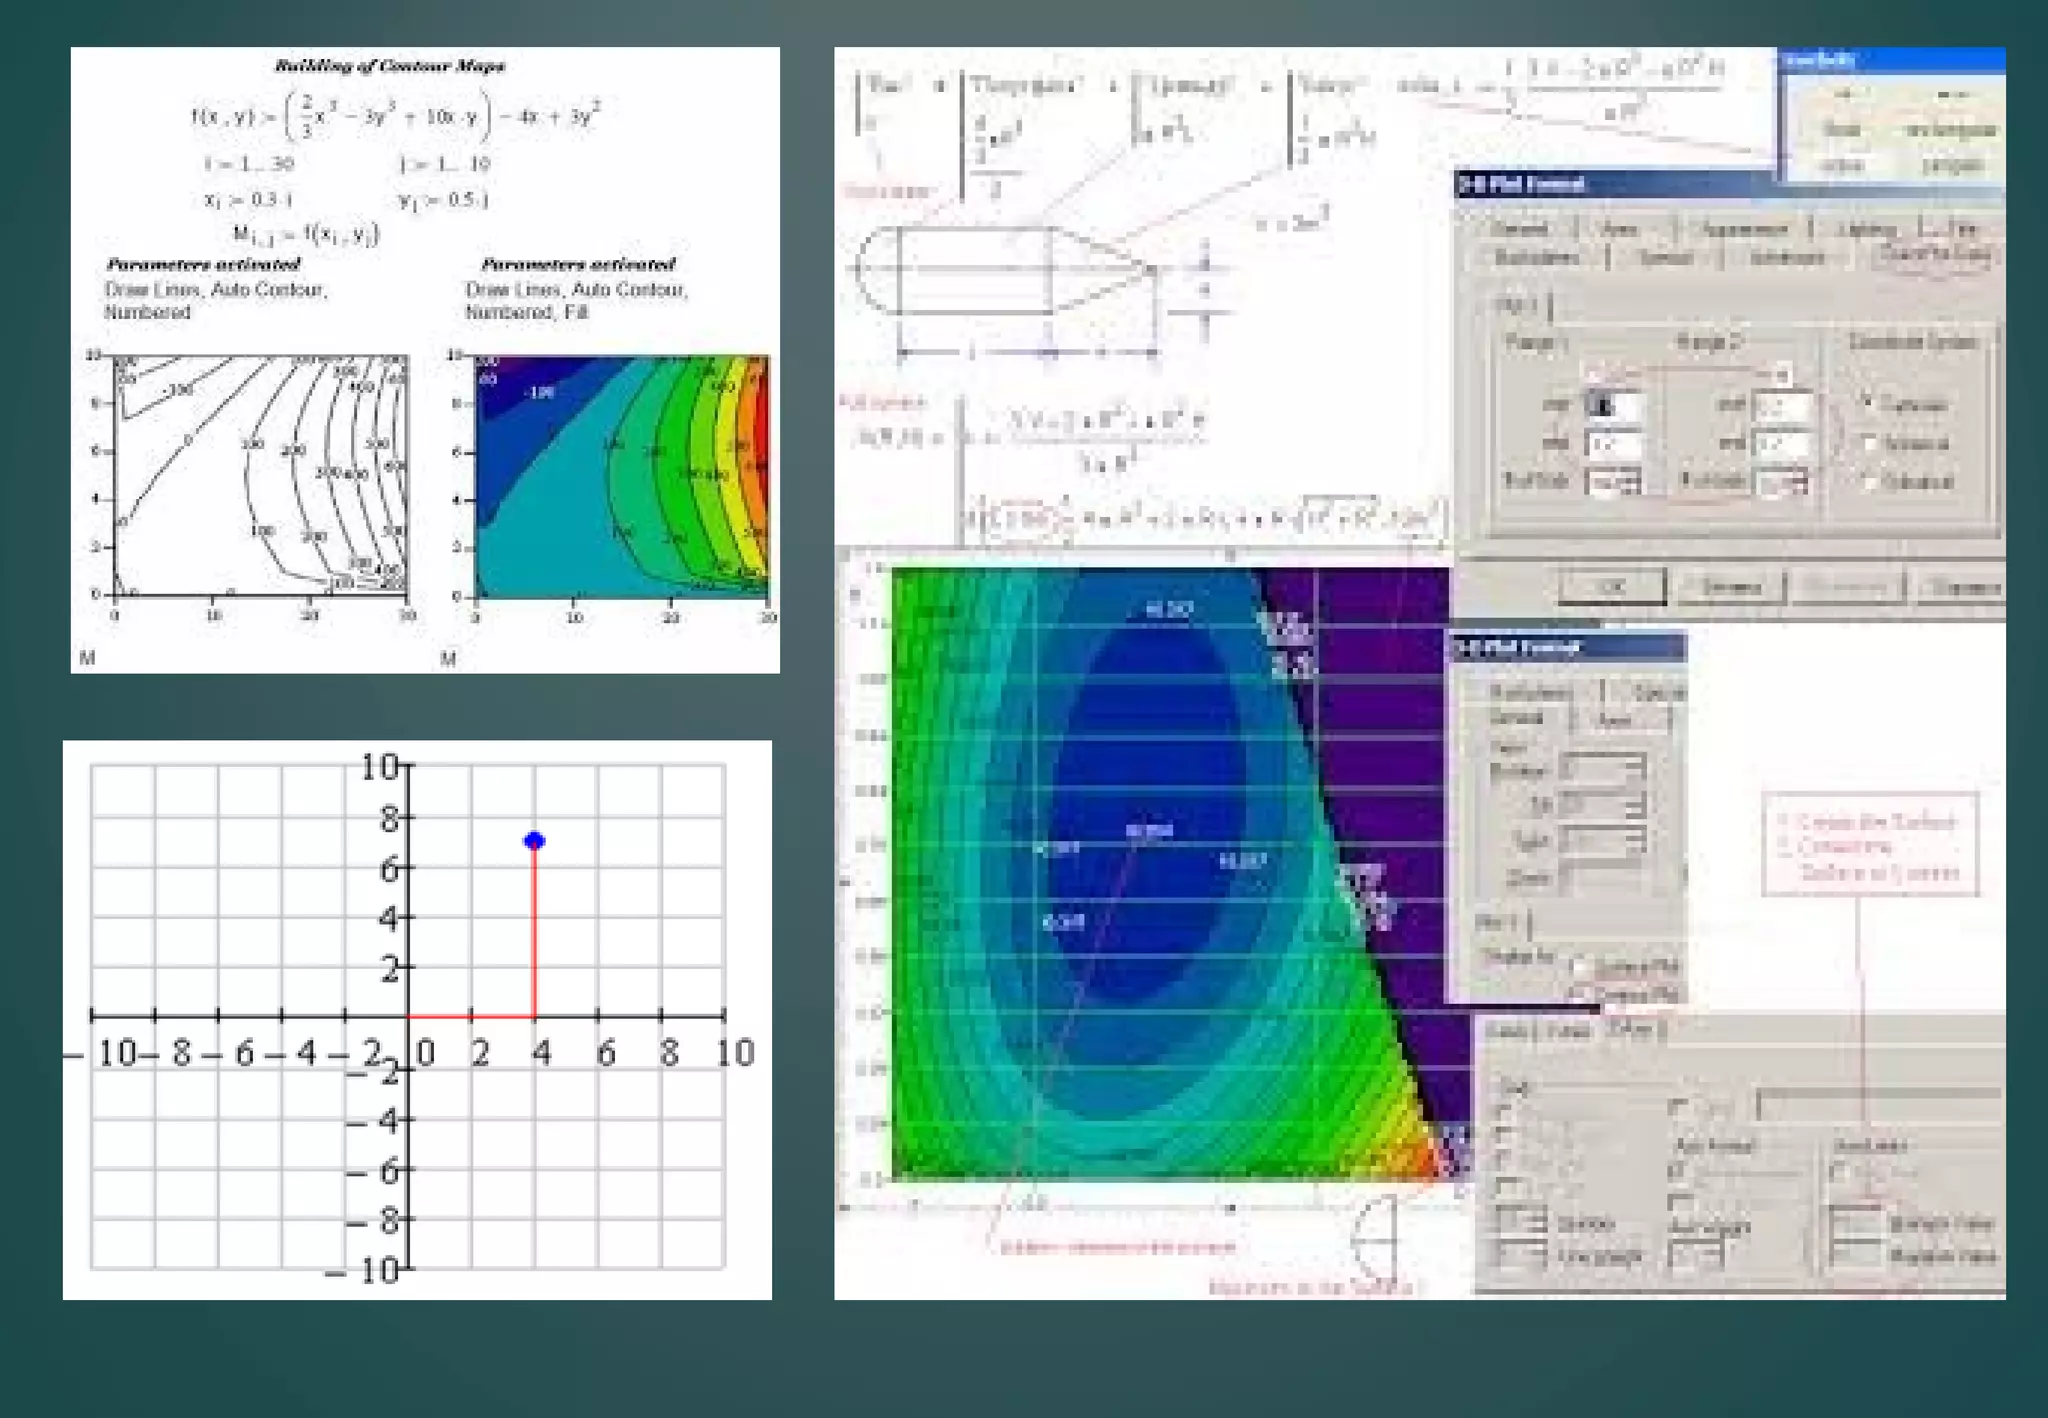2048x1418 pixels.
Task: Select the Cartesian coordinate system radio button
Action: (1868, 403)
